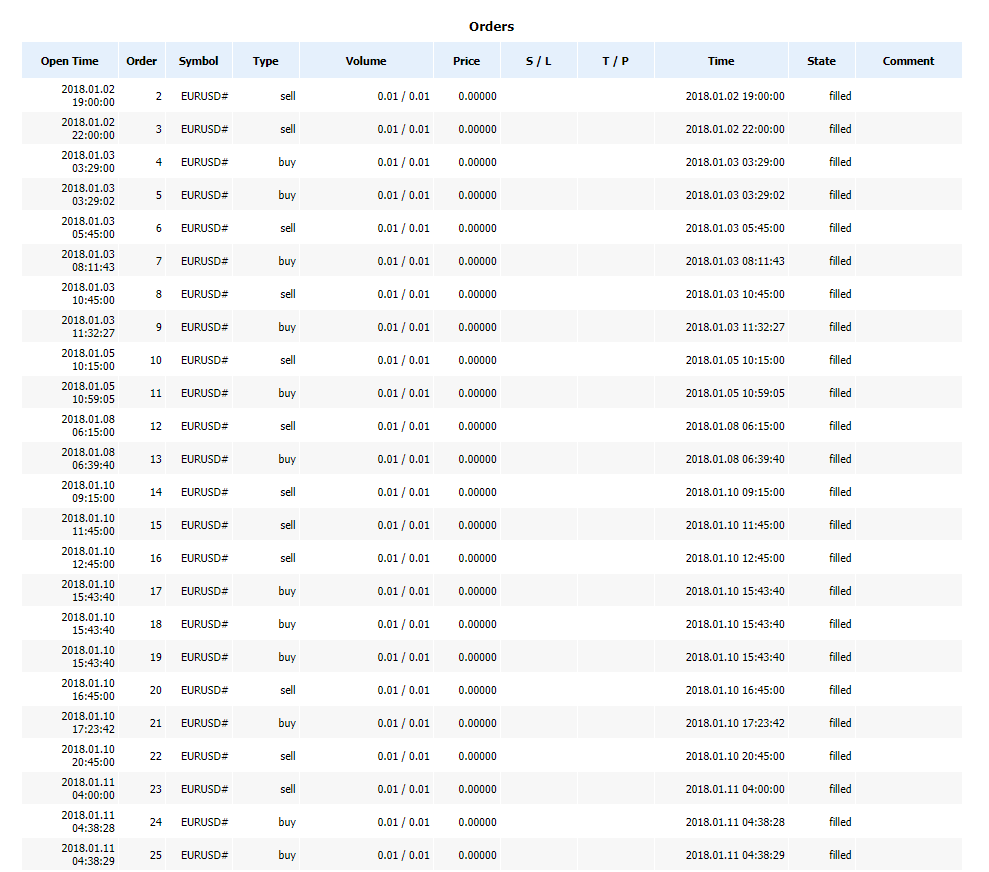Click the sell type in order 2 row

[288, 96]
